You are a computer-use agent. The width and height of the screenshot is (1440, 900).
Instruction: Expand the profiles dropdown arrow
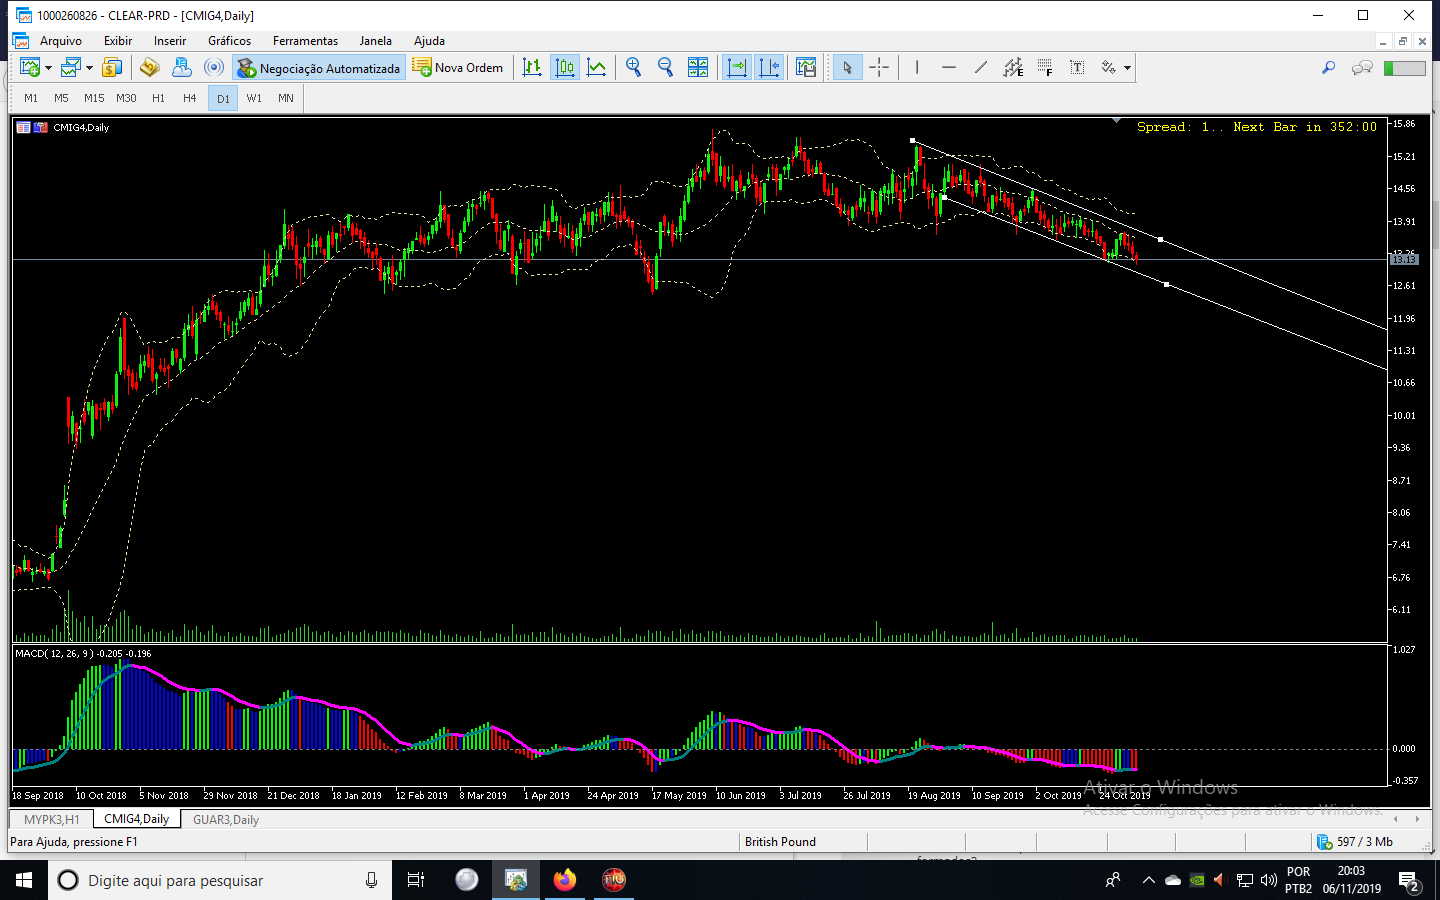(x=89, y=68)
